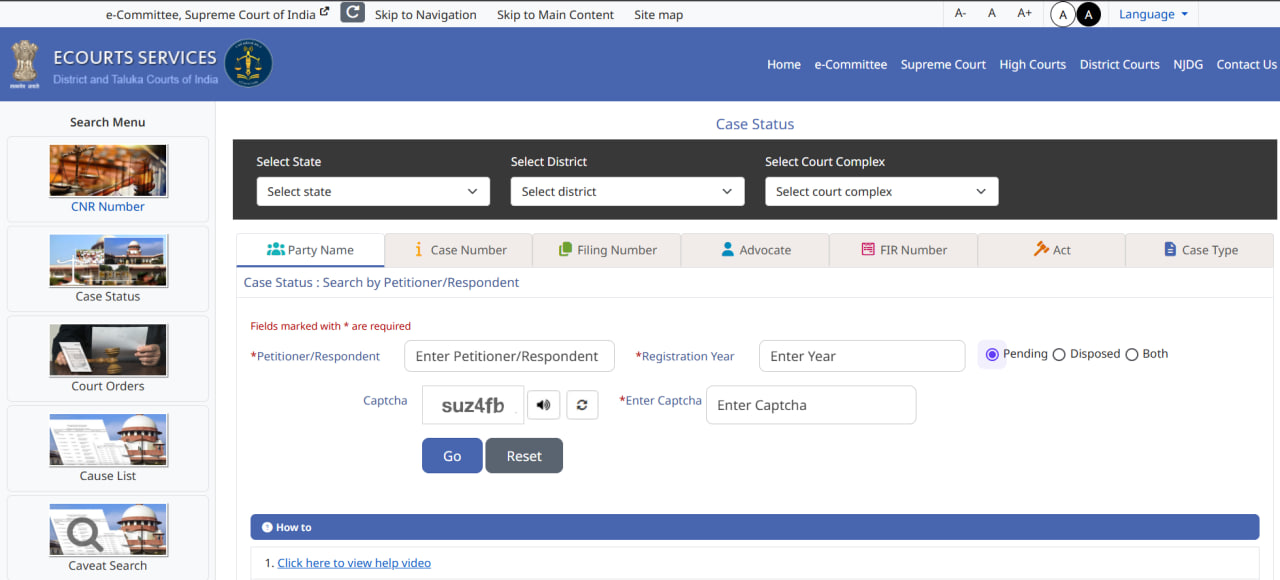Play the captcha audio
Screen dimensions: 1280x580
[543, 404]
